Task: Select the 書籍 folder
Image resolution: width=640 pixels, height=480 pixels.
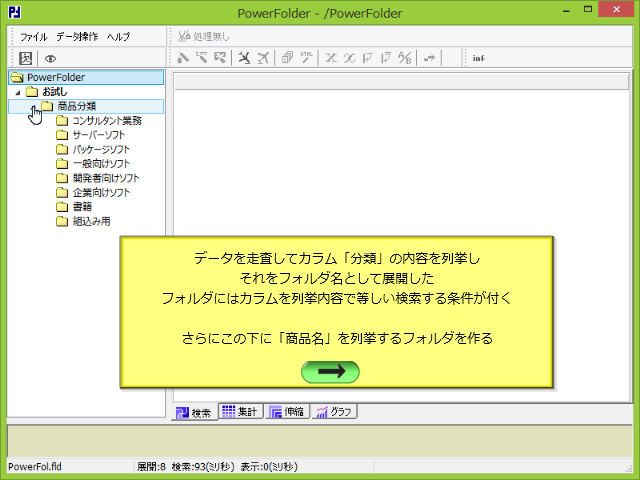Action: pos(82,207)
